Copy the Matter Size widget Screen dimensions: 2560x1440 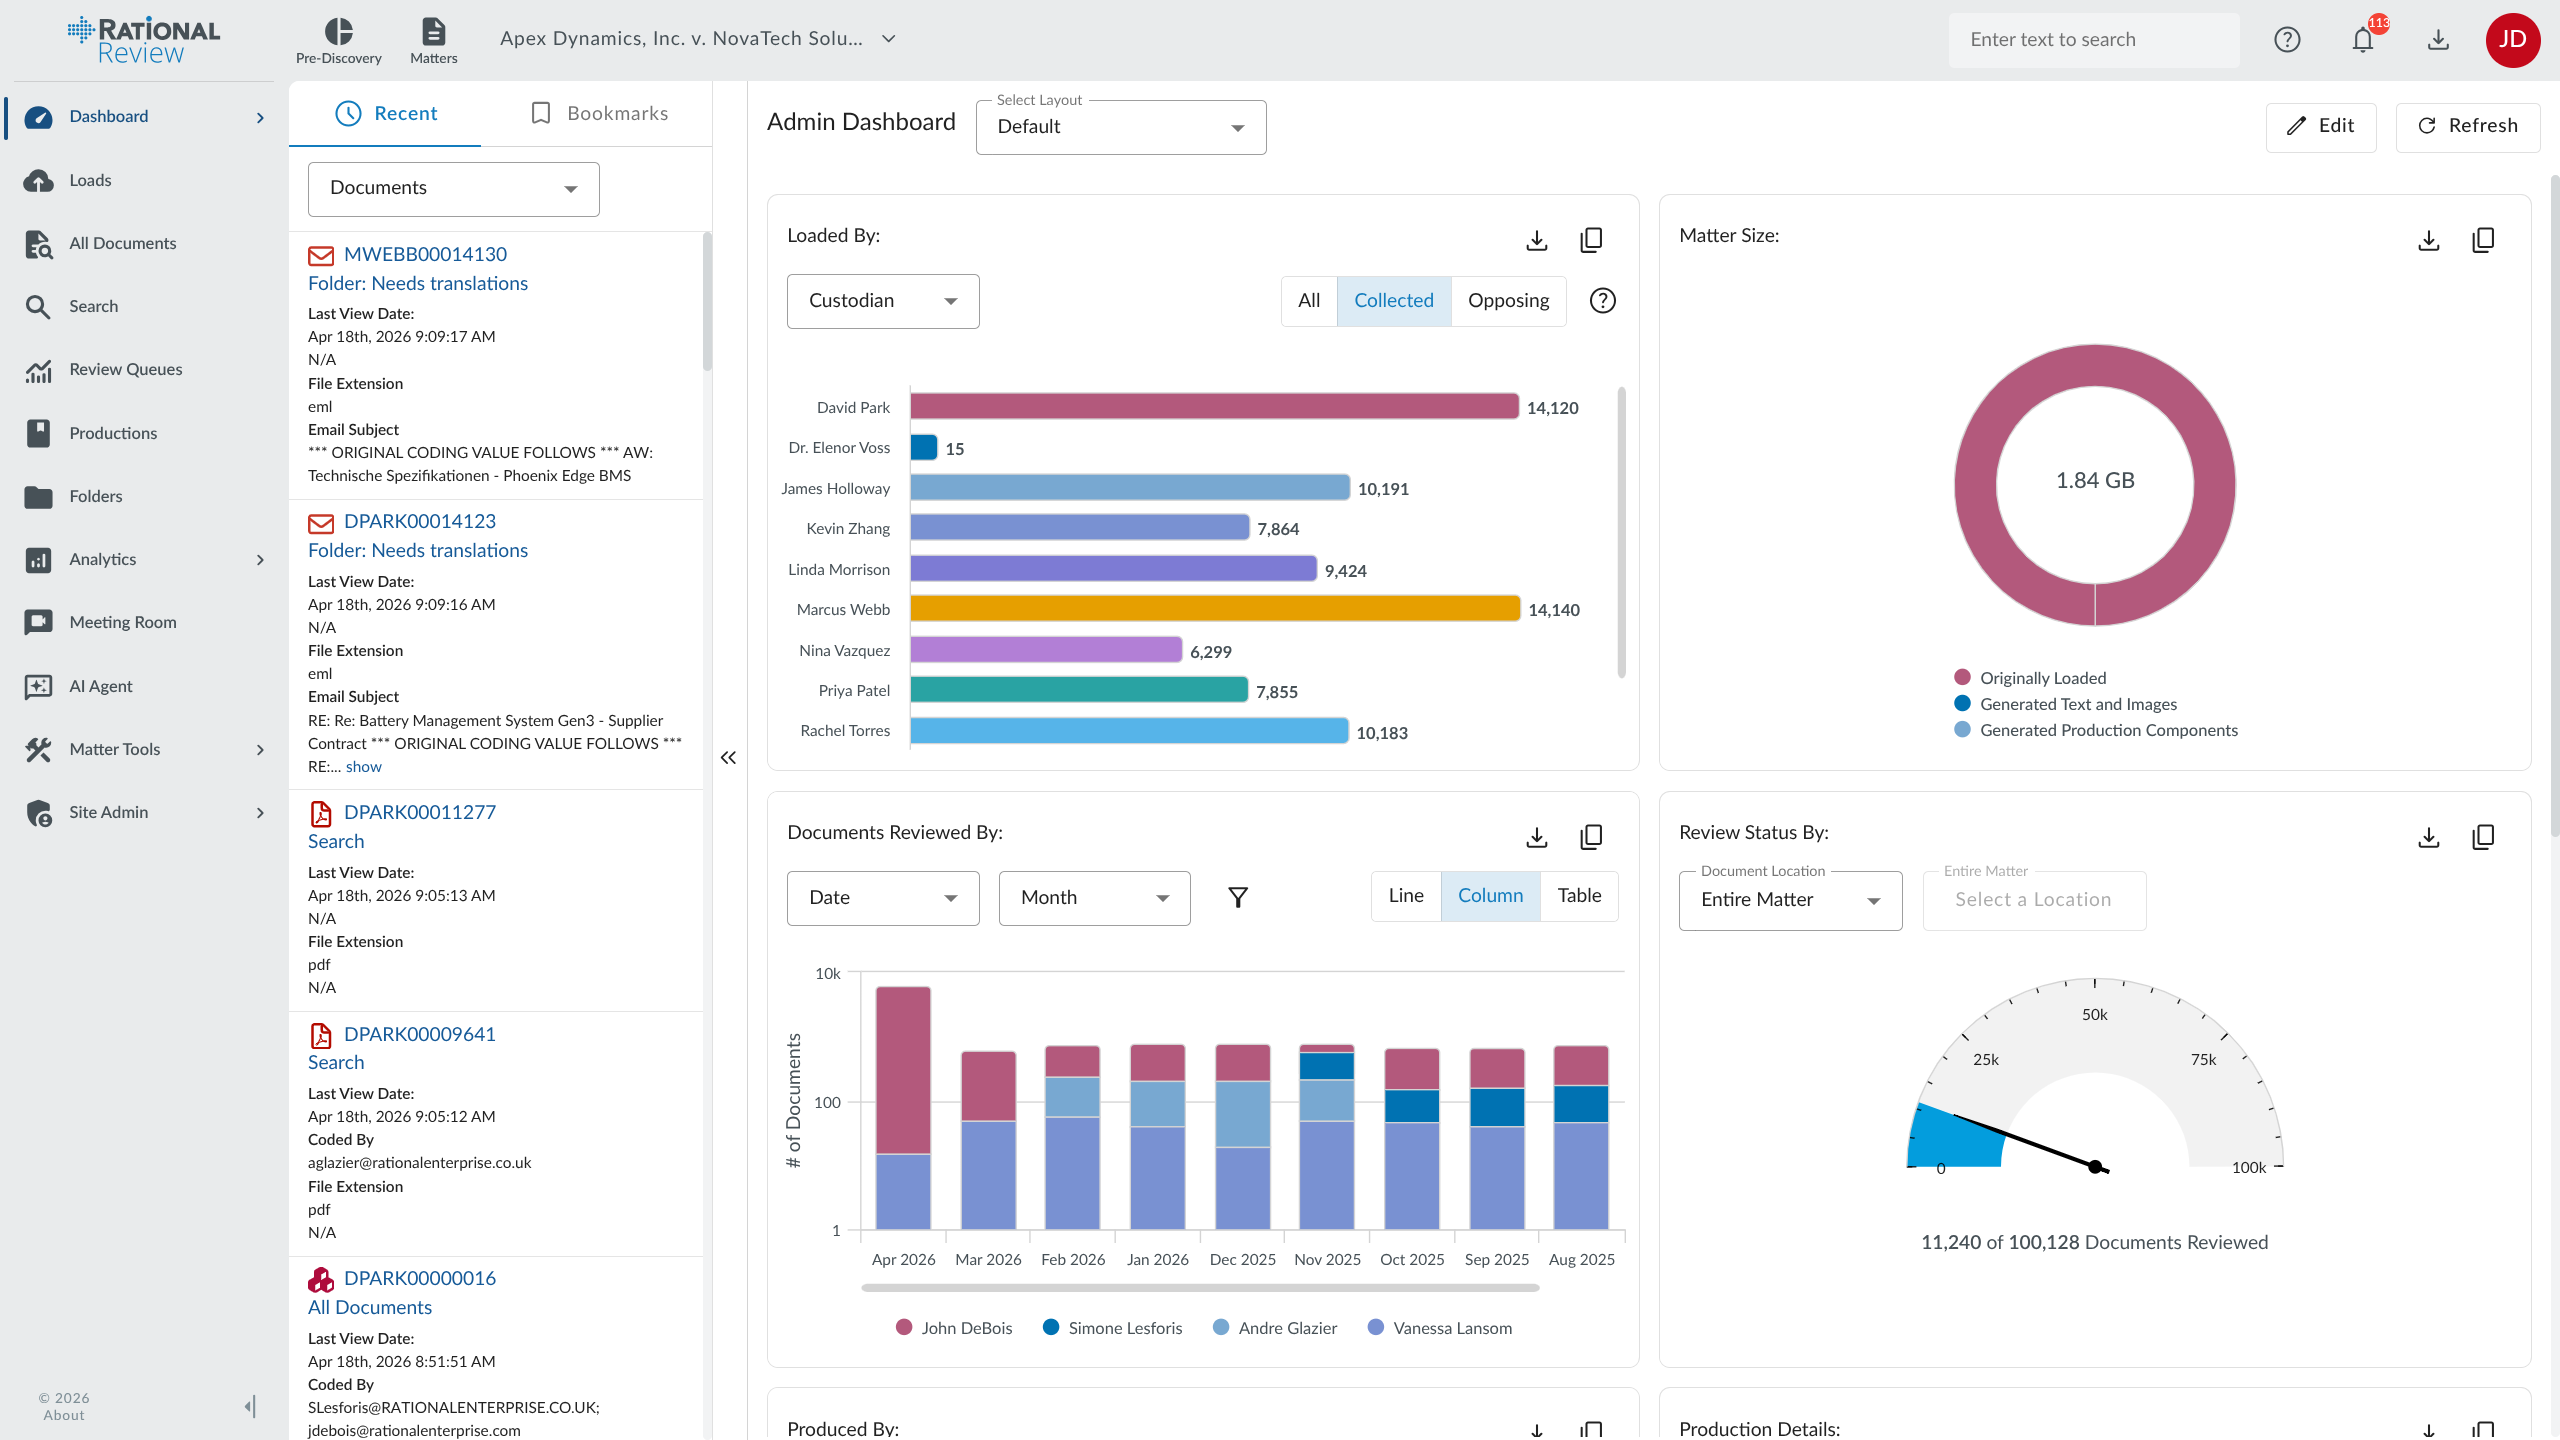click(2483, 240)
